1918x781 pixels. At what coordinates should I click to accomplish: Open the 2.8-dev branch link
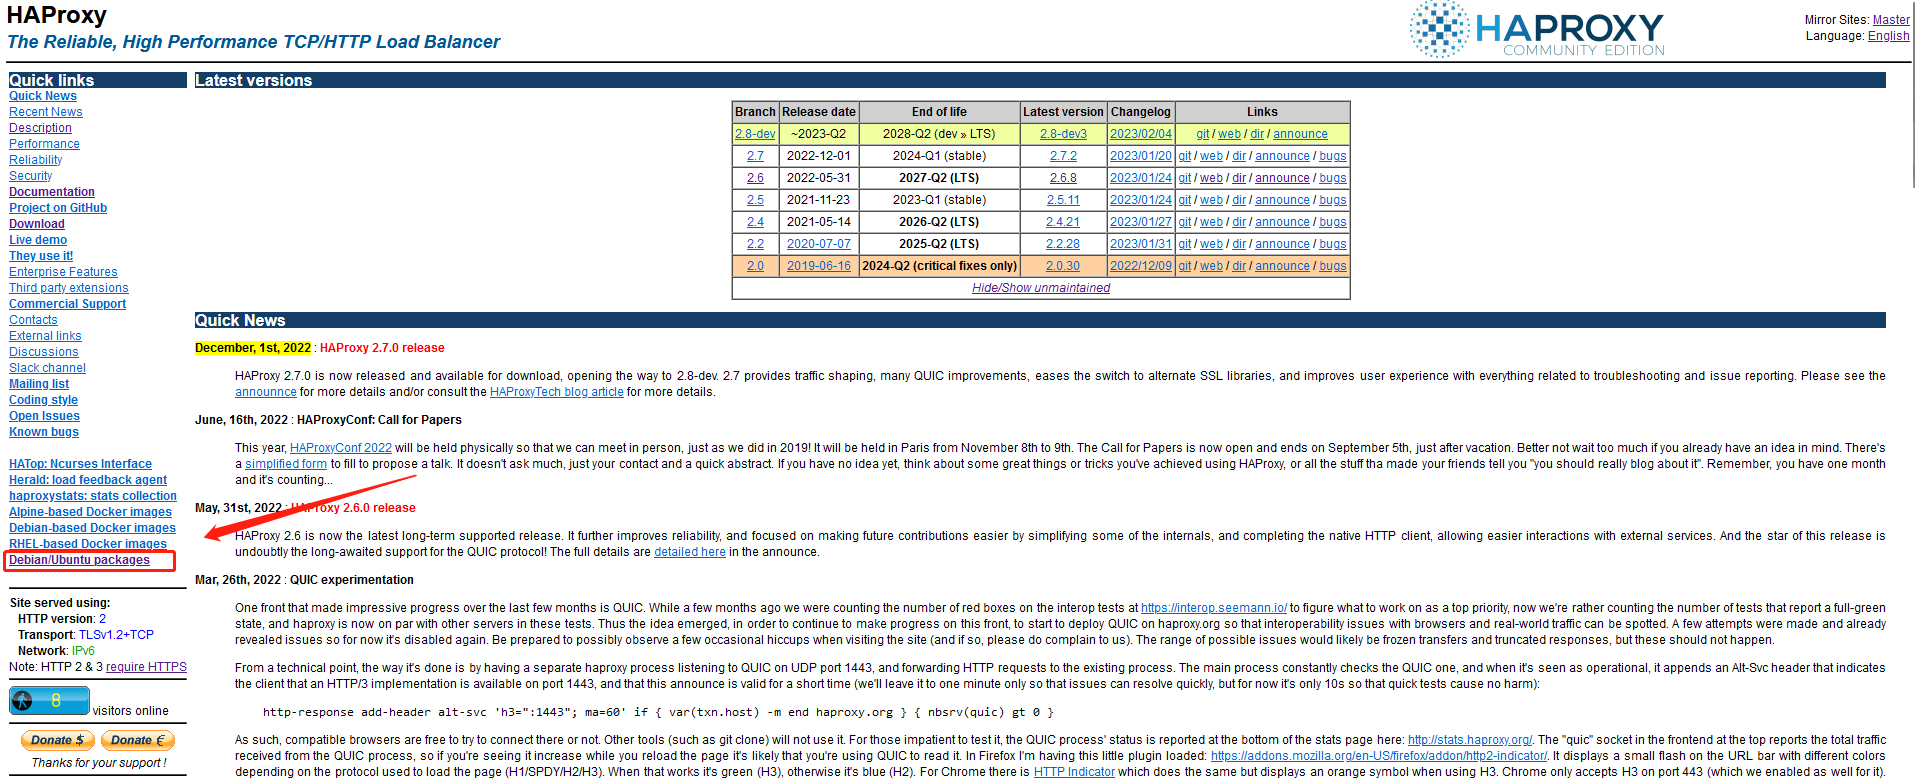(x=755, y=134)
